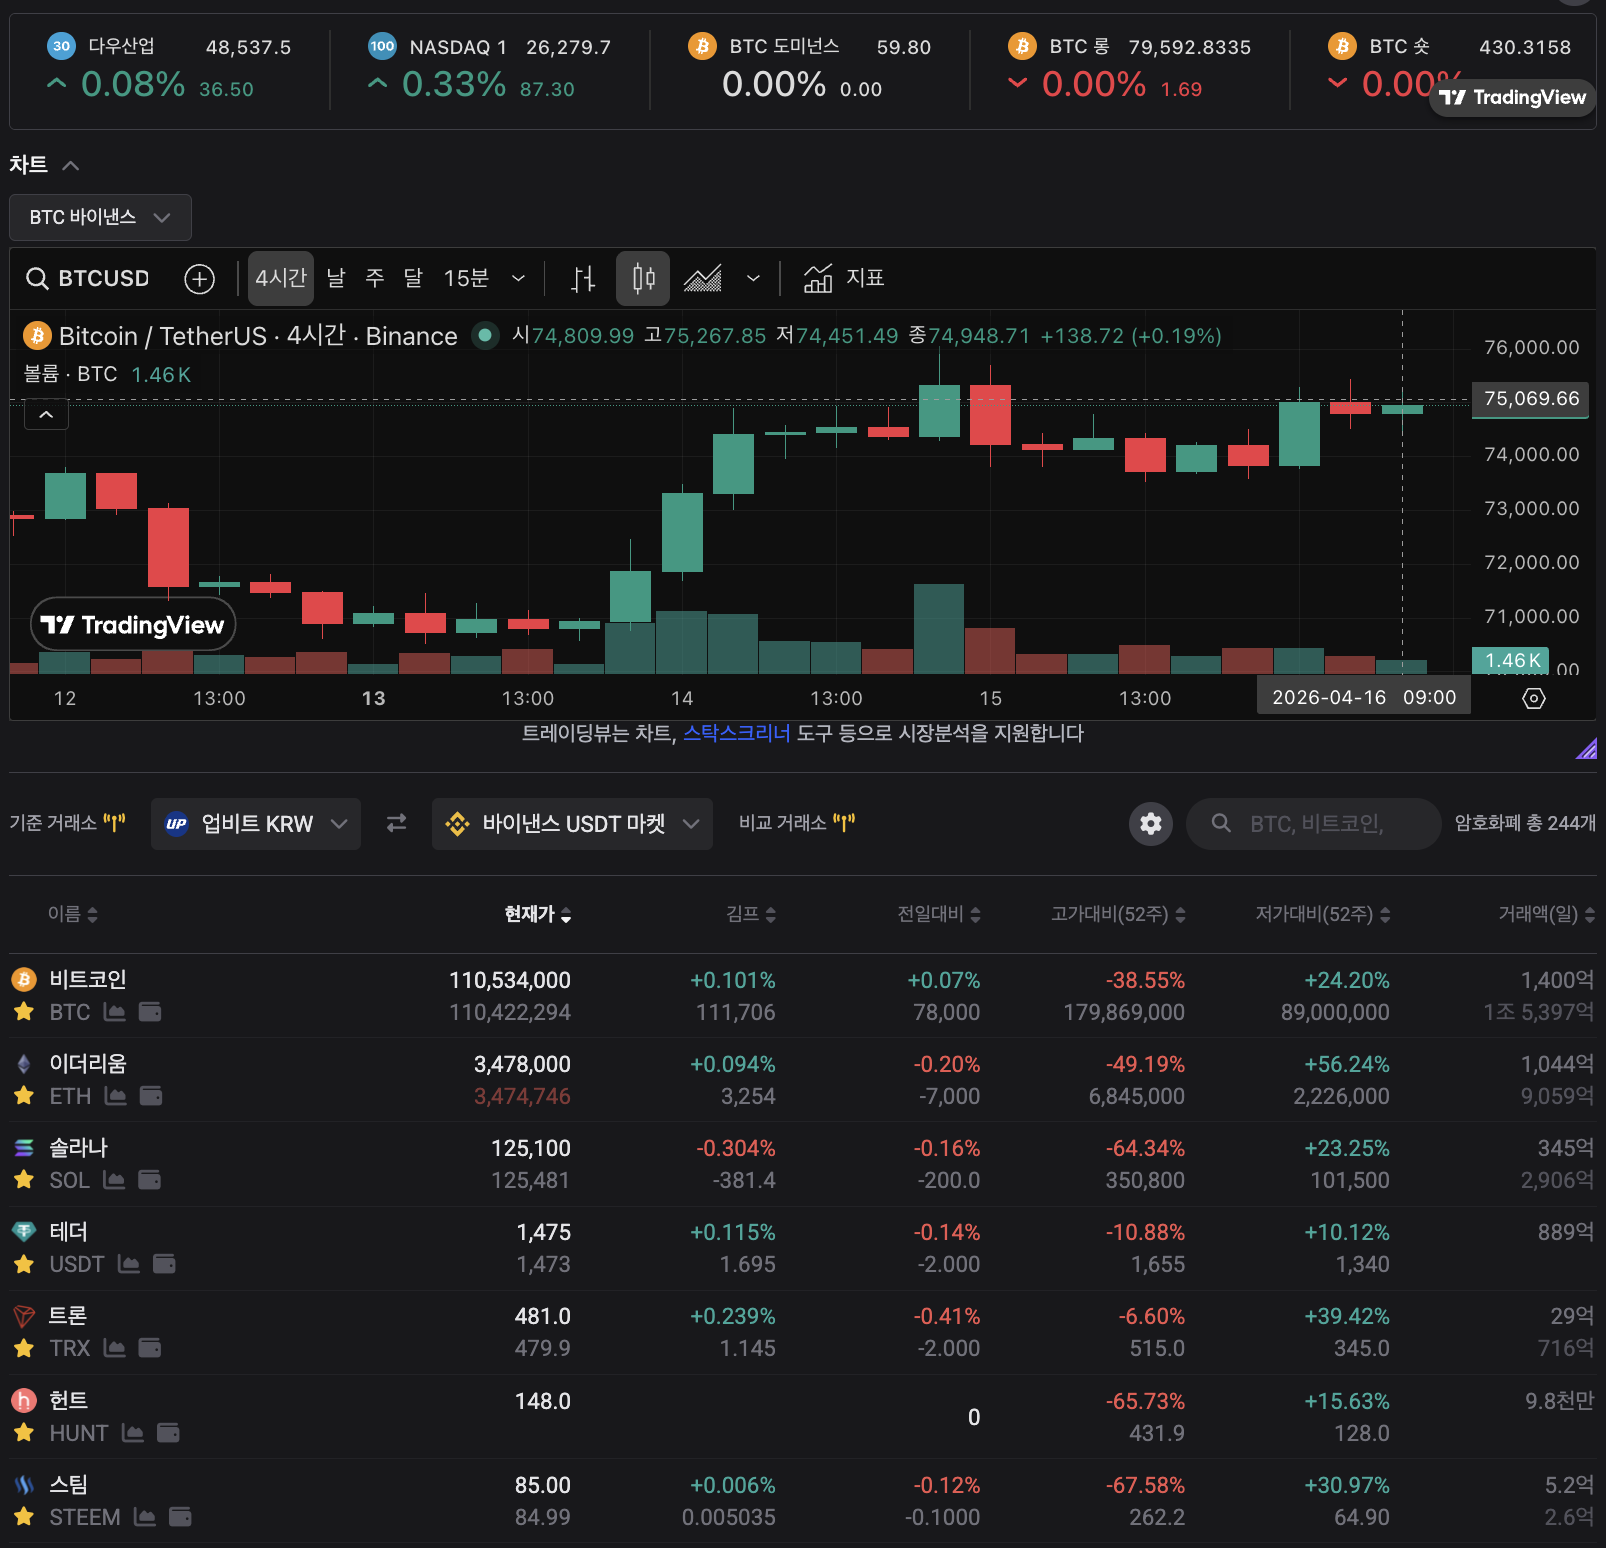Screen dimensions: 1606x1548
Task: Open chart icon in USDT row
Action: pos(129,1264)
